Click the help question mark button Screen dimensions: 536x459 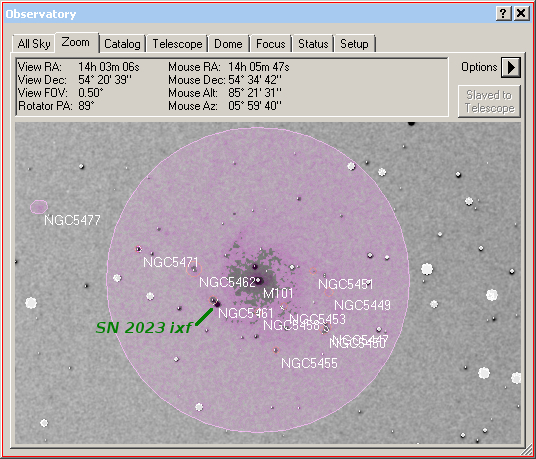click(503, 13)
